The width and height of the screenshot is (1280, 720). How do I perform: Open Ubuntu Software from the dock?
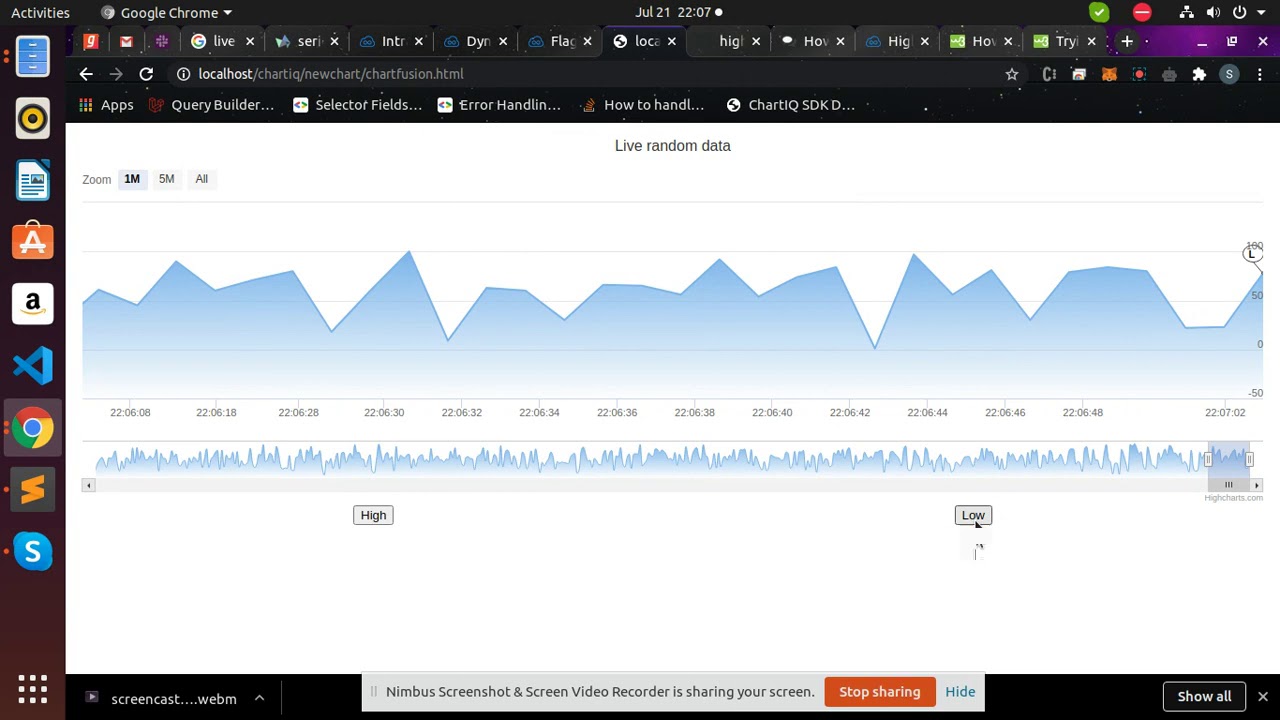coord(32,242)
